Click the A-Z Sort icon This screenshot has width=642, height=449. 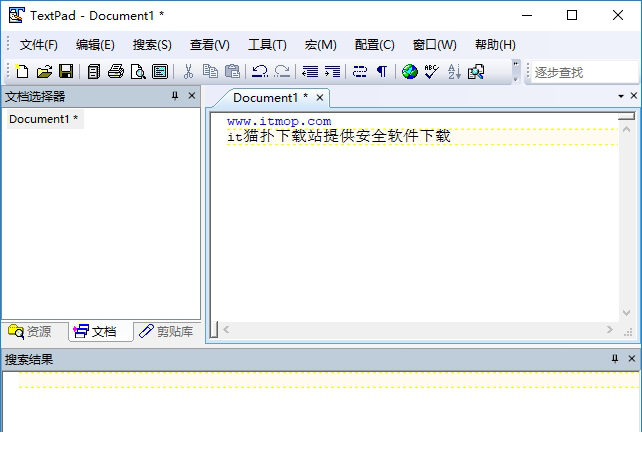(454, 72)
